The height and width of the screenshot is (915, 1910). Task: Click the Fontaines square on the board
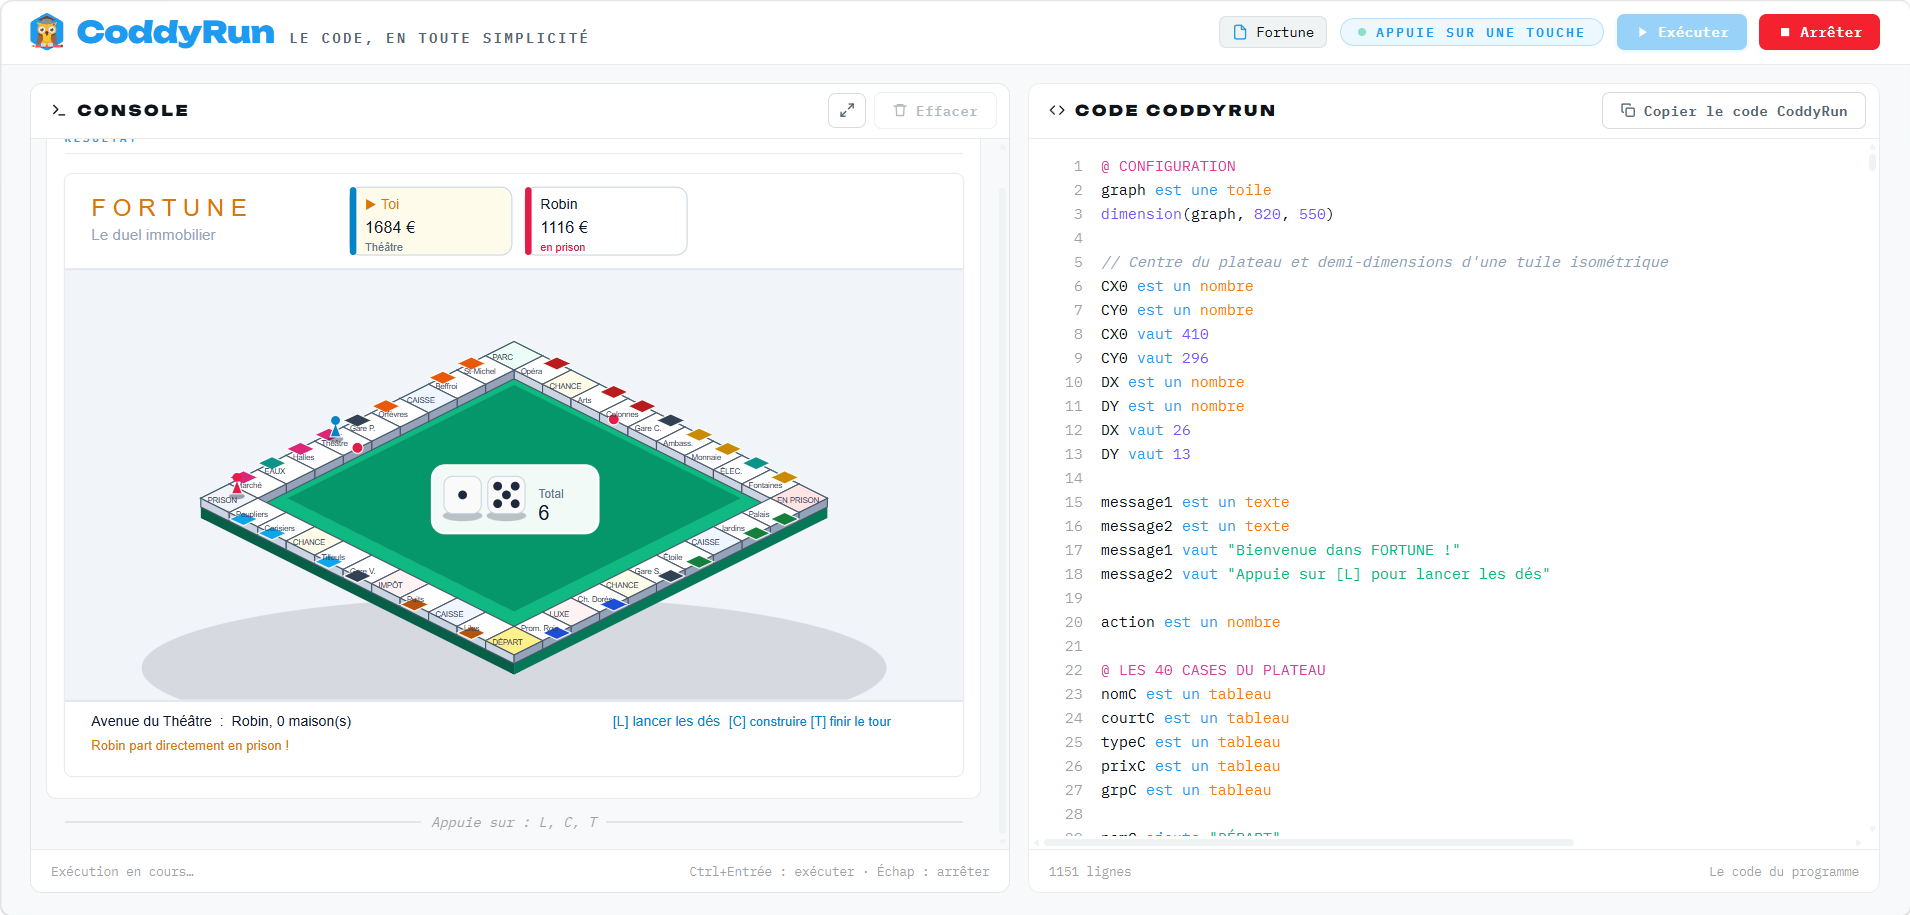pos(772,485)
